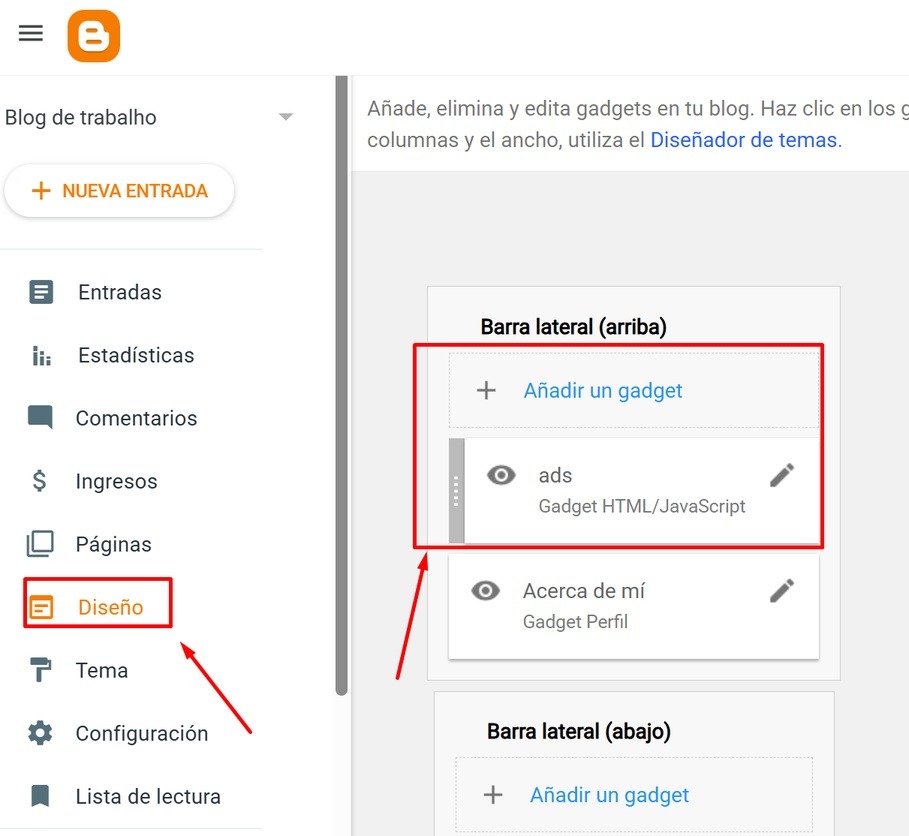The image size is (909, 836).
Task: Click the orange Blogger logo
Action: click(x=93, y=35)
